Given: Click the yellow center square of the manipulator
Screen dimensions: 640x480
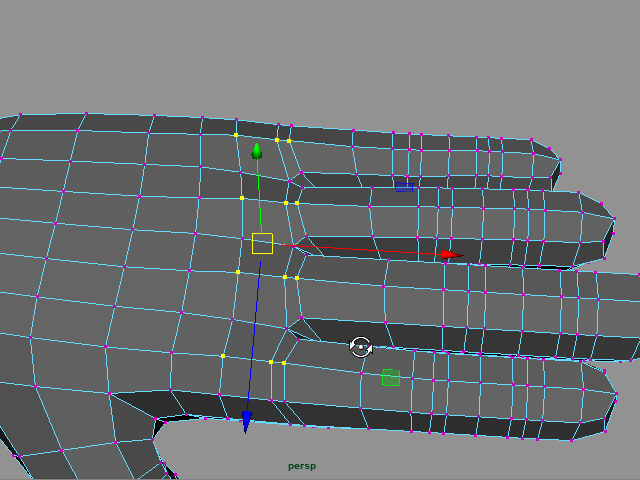Looking at the screenshot, I should [262, 244].
